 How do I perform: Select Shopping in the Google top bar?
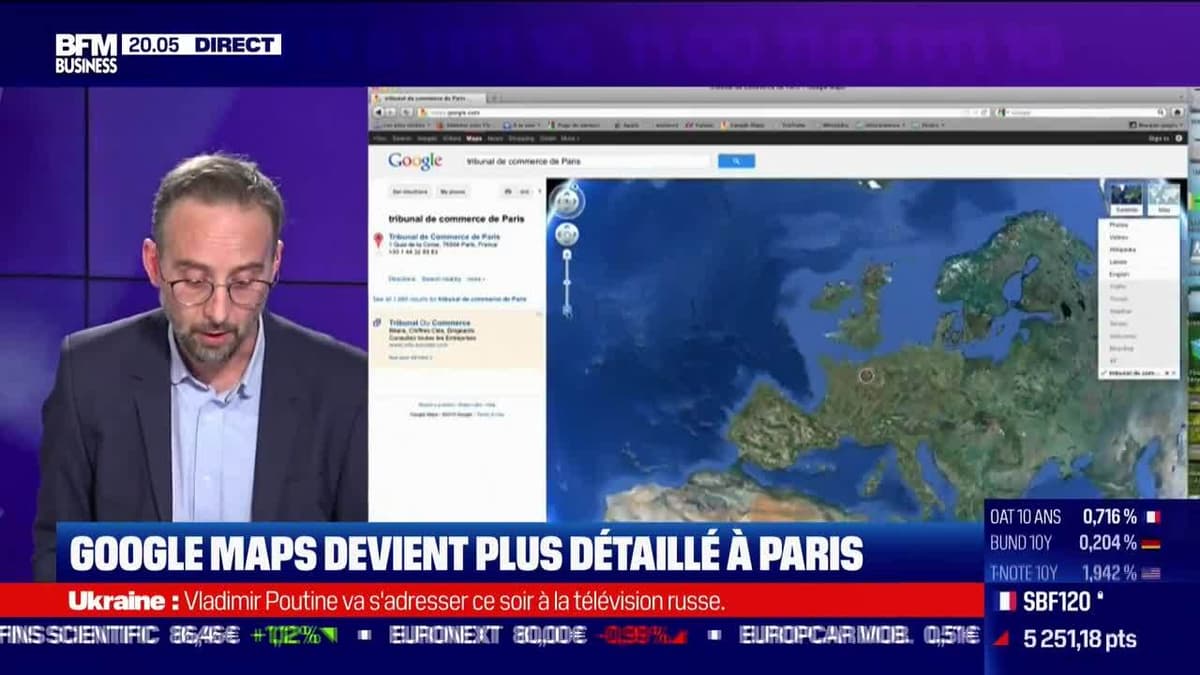[x=521, y=139]
